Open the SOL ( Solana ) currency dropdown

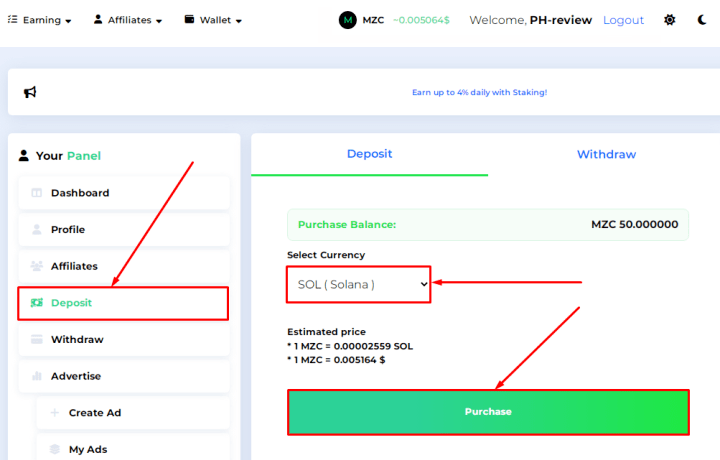tap(359, 285)
